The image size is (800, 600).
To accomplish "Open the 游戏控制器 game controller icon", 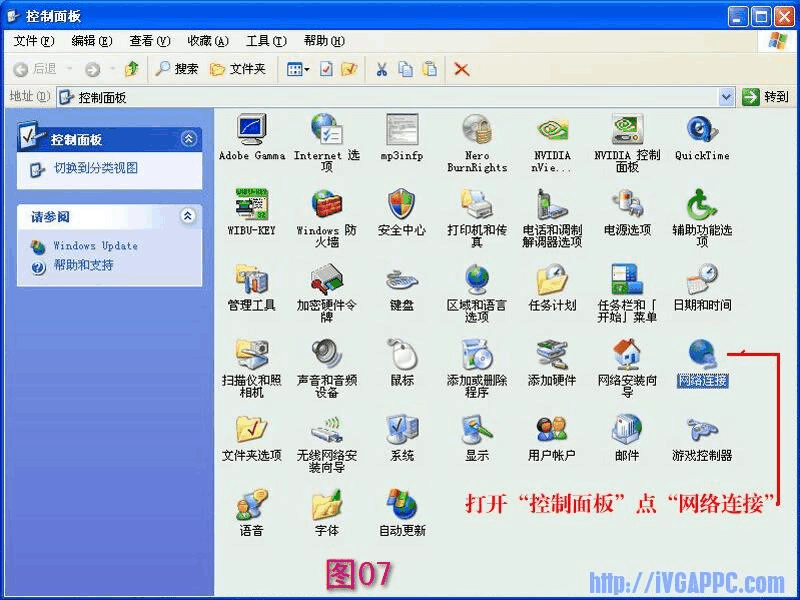I will tap(702, 430).
